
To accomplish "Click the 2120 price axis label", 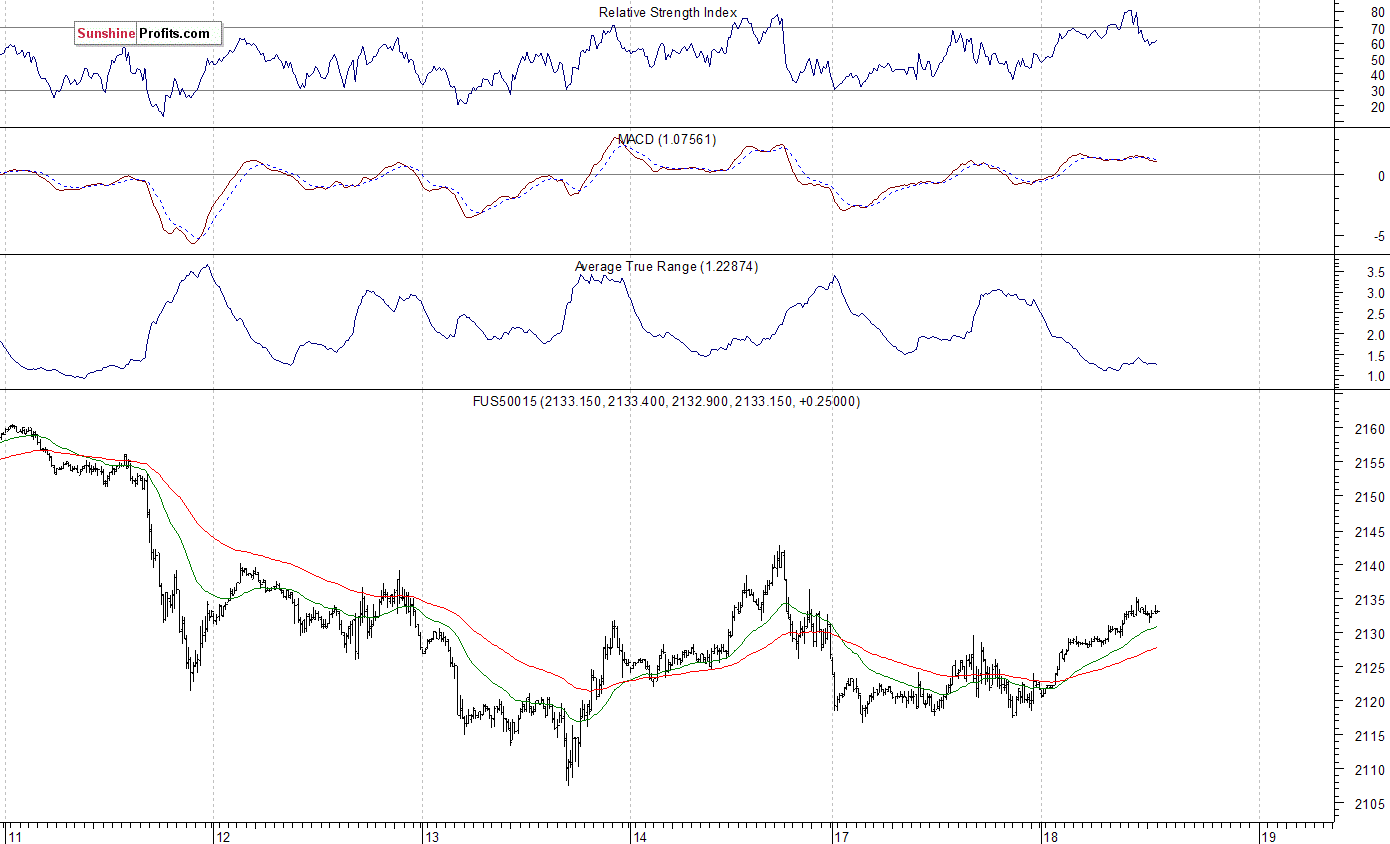I will (x=1370, y=702).
